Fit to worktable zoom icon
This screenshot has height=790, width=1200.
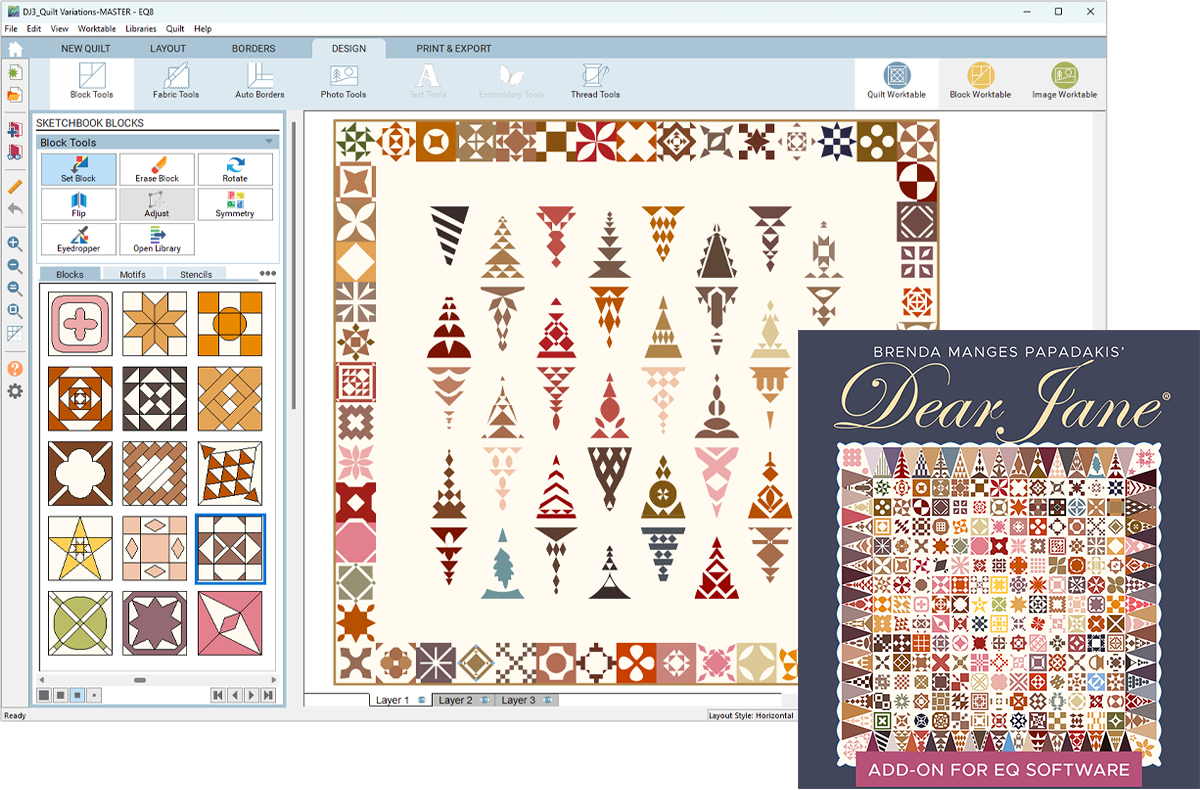coord(15,312)
